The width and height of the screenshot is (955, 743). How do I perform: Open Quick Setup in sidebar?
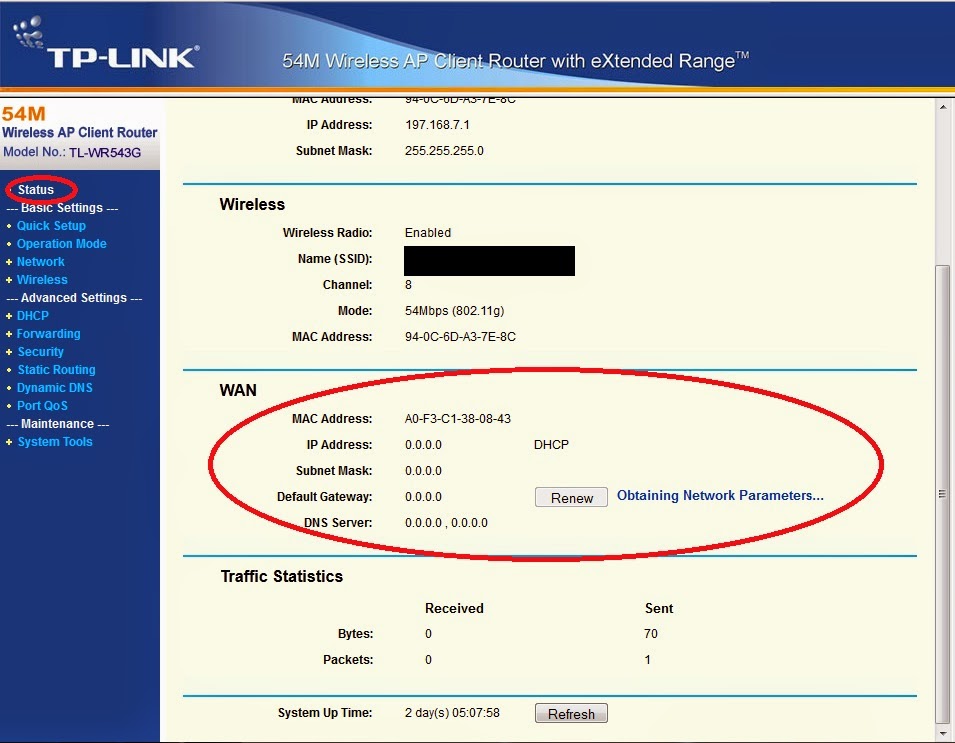coord(51,225)
